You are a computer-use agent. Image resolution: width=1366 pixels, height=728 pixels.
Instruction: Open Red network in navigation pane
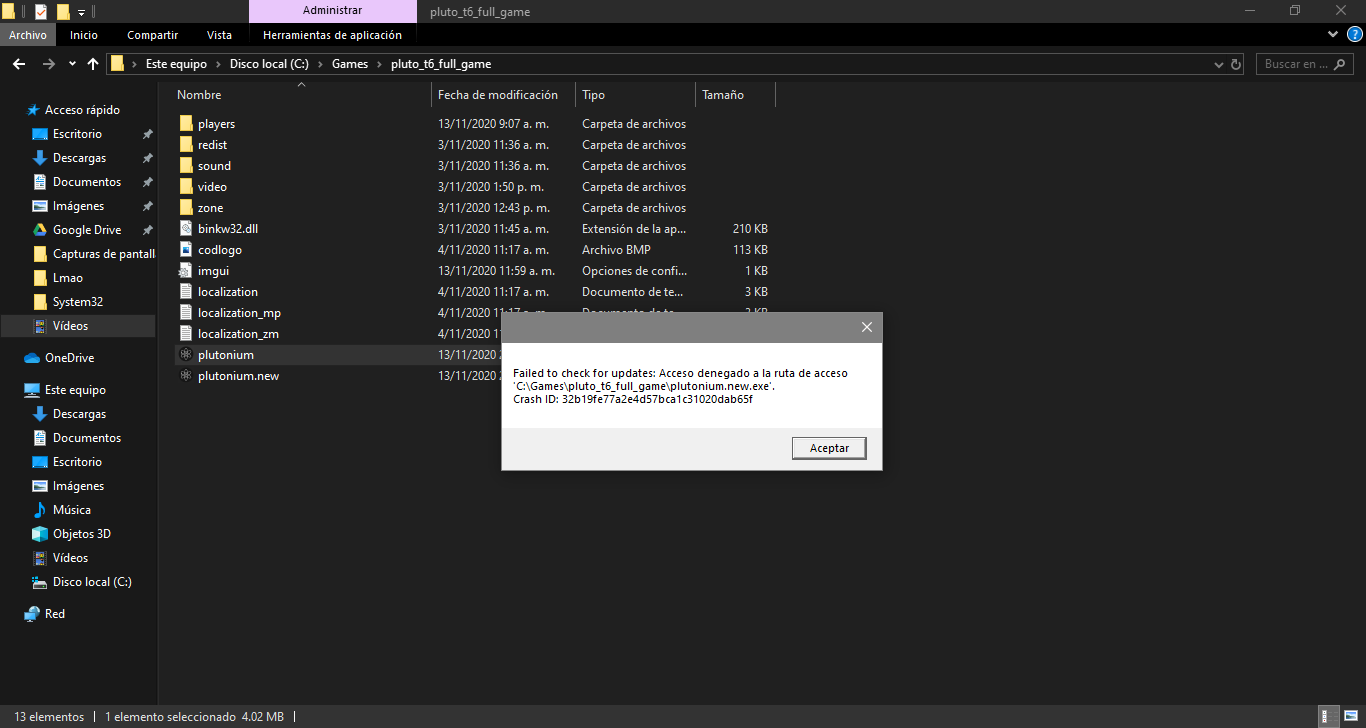pos(55,614)
